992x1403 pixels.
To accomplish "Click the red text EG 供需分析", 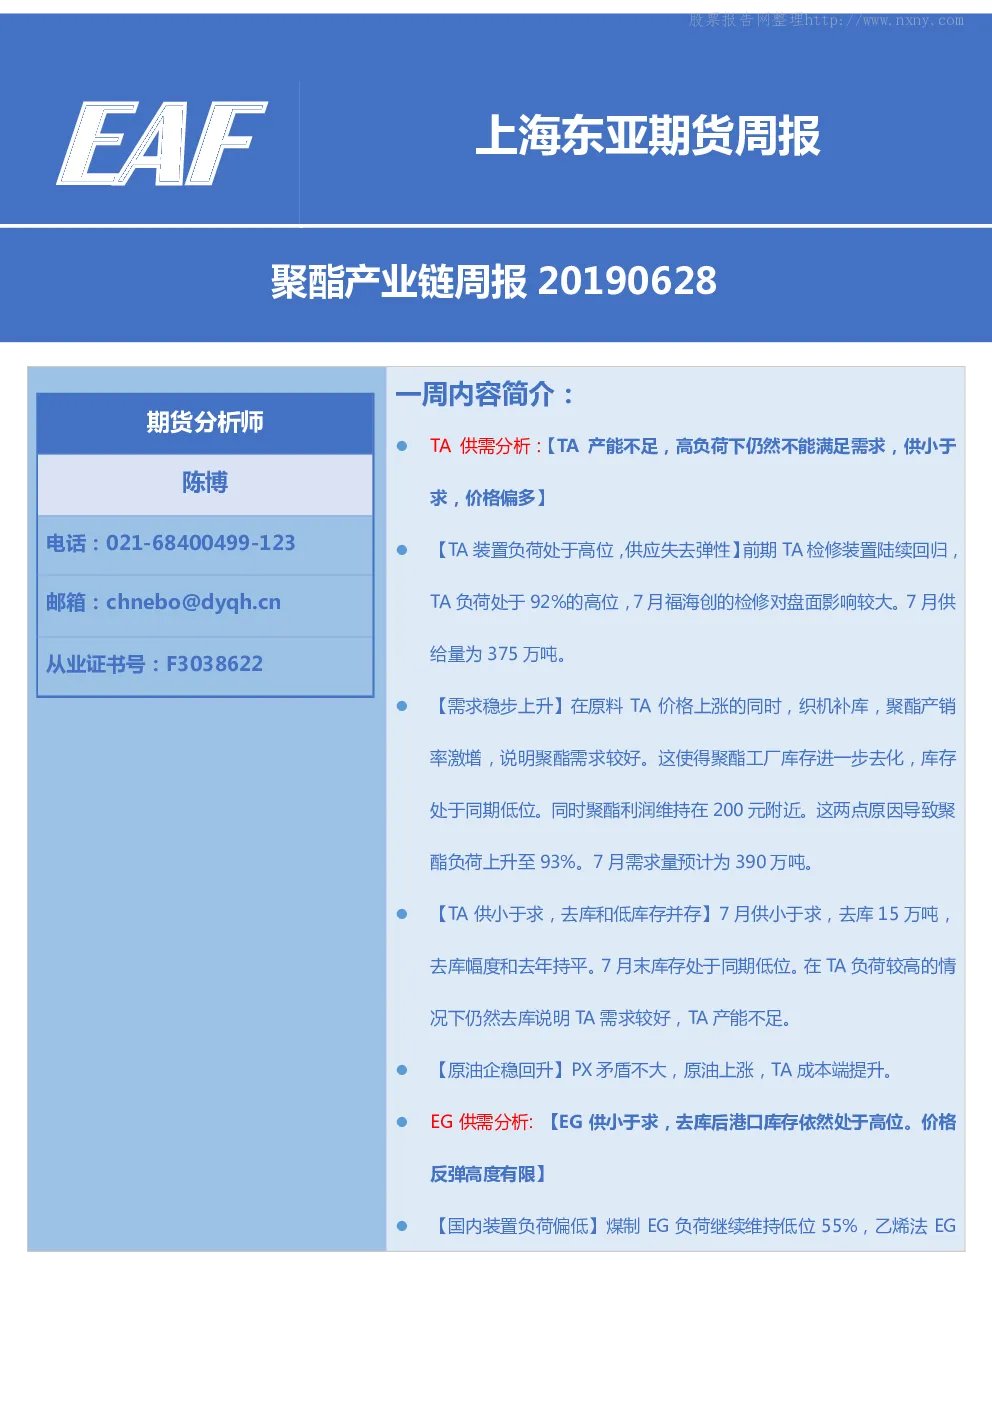I will [481, 1122].
